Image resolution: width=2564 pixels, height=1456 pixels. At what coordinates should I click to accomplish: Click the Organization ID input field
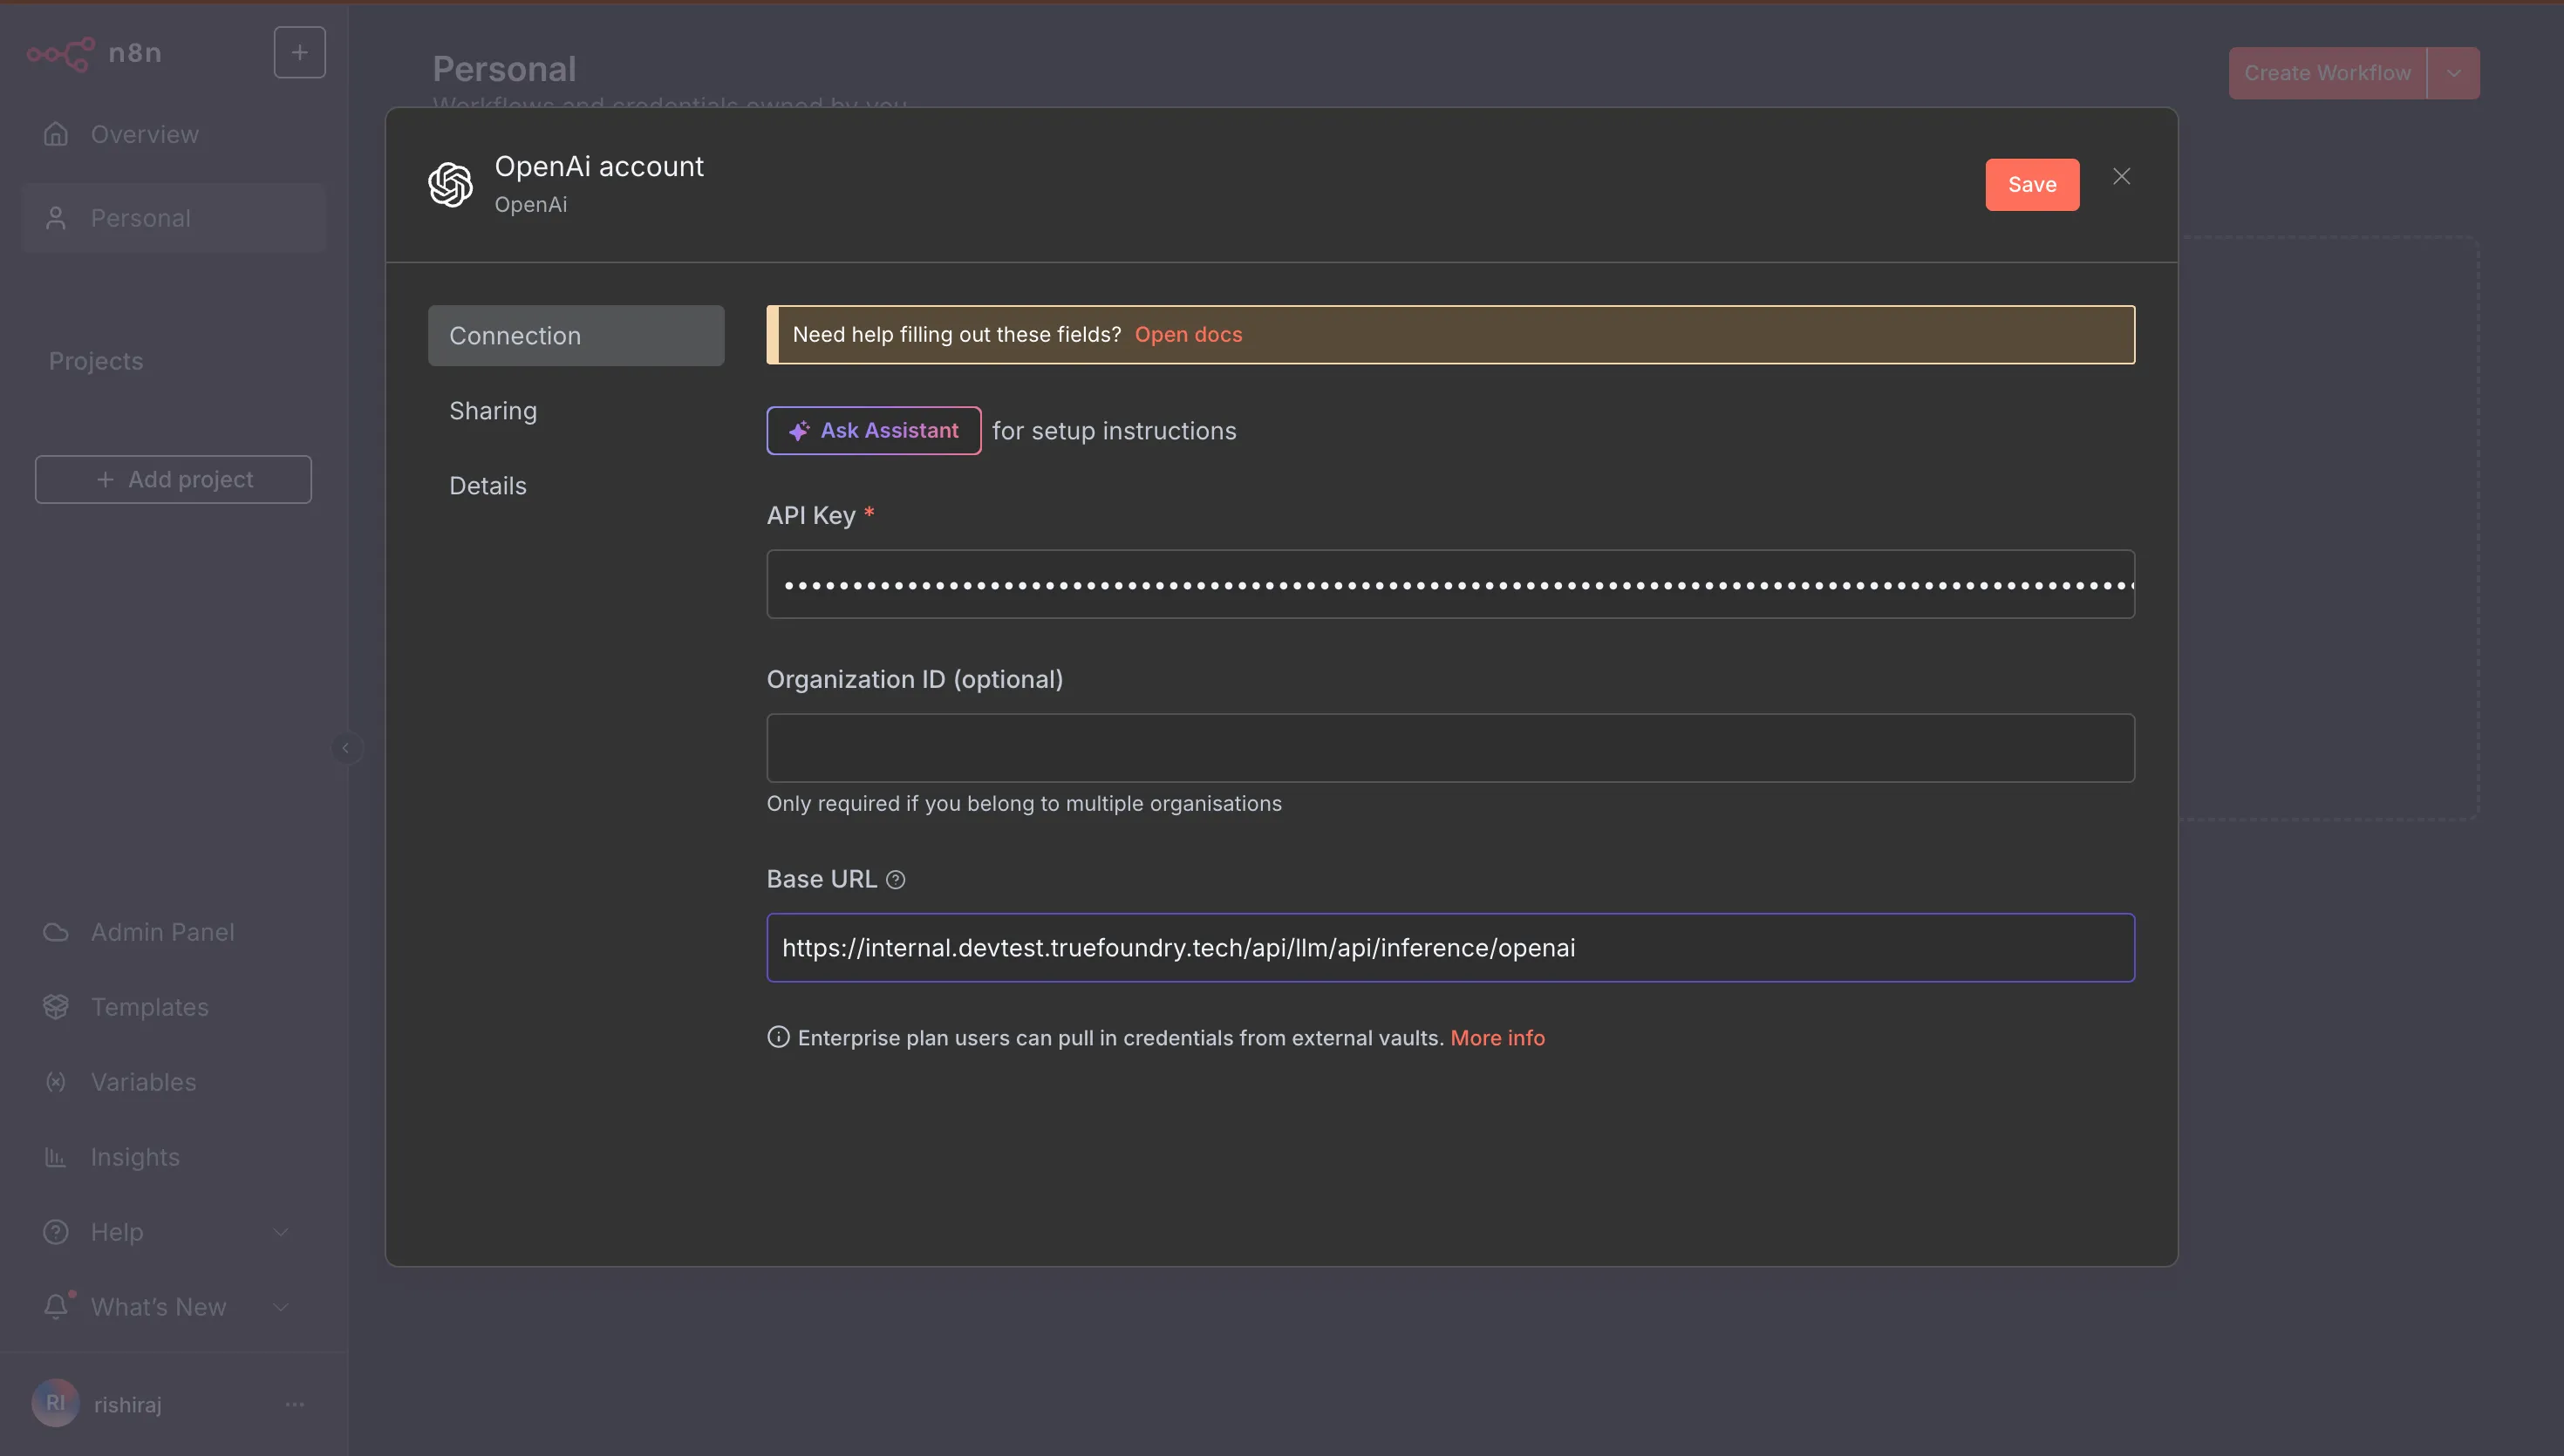tap(1450, 748)
